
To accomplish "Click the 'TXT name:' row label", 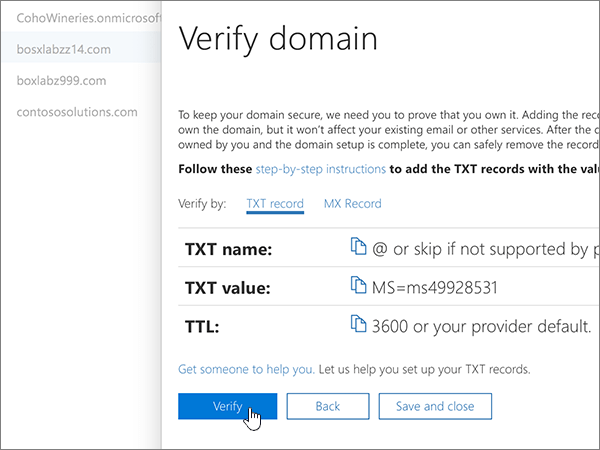I will [x=229, y=249].
